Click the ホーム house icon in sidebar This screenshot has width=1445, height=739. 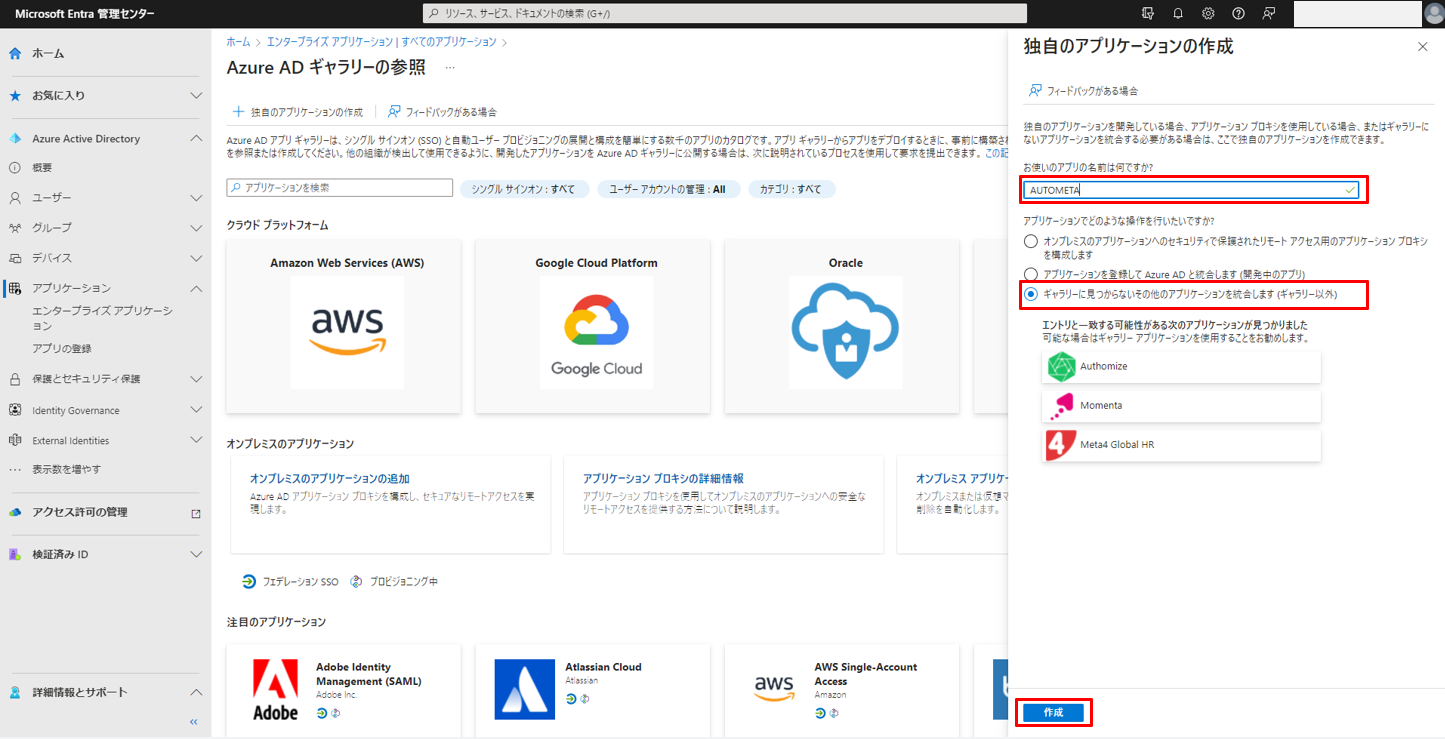15,53
